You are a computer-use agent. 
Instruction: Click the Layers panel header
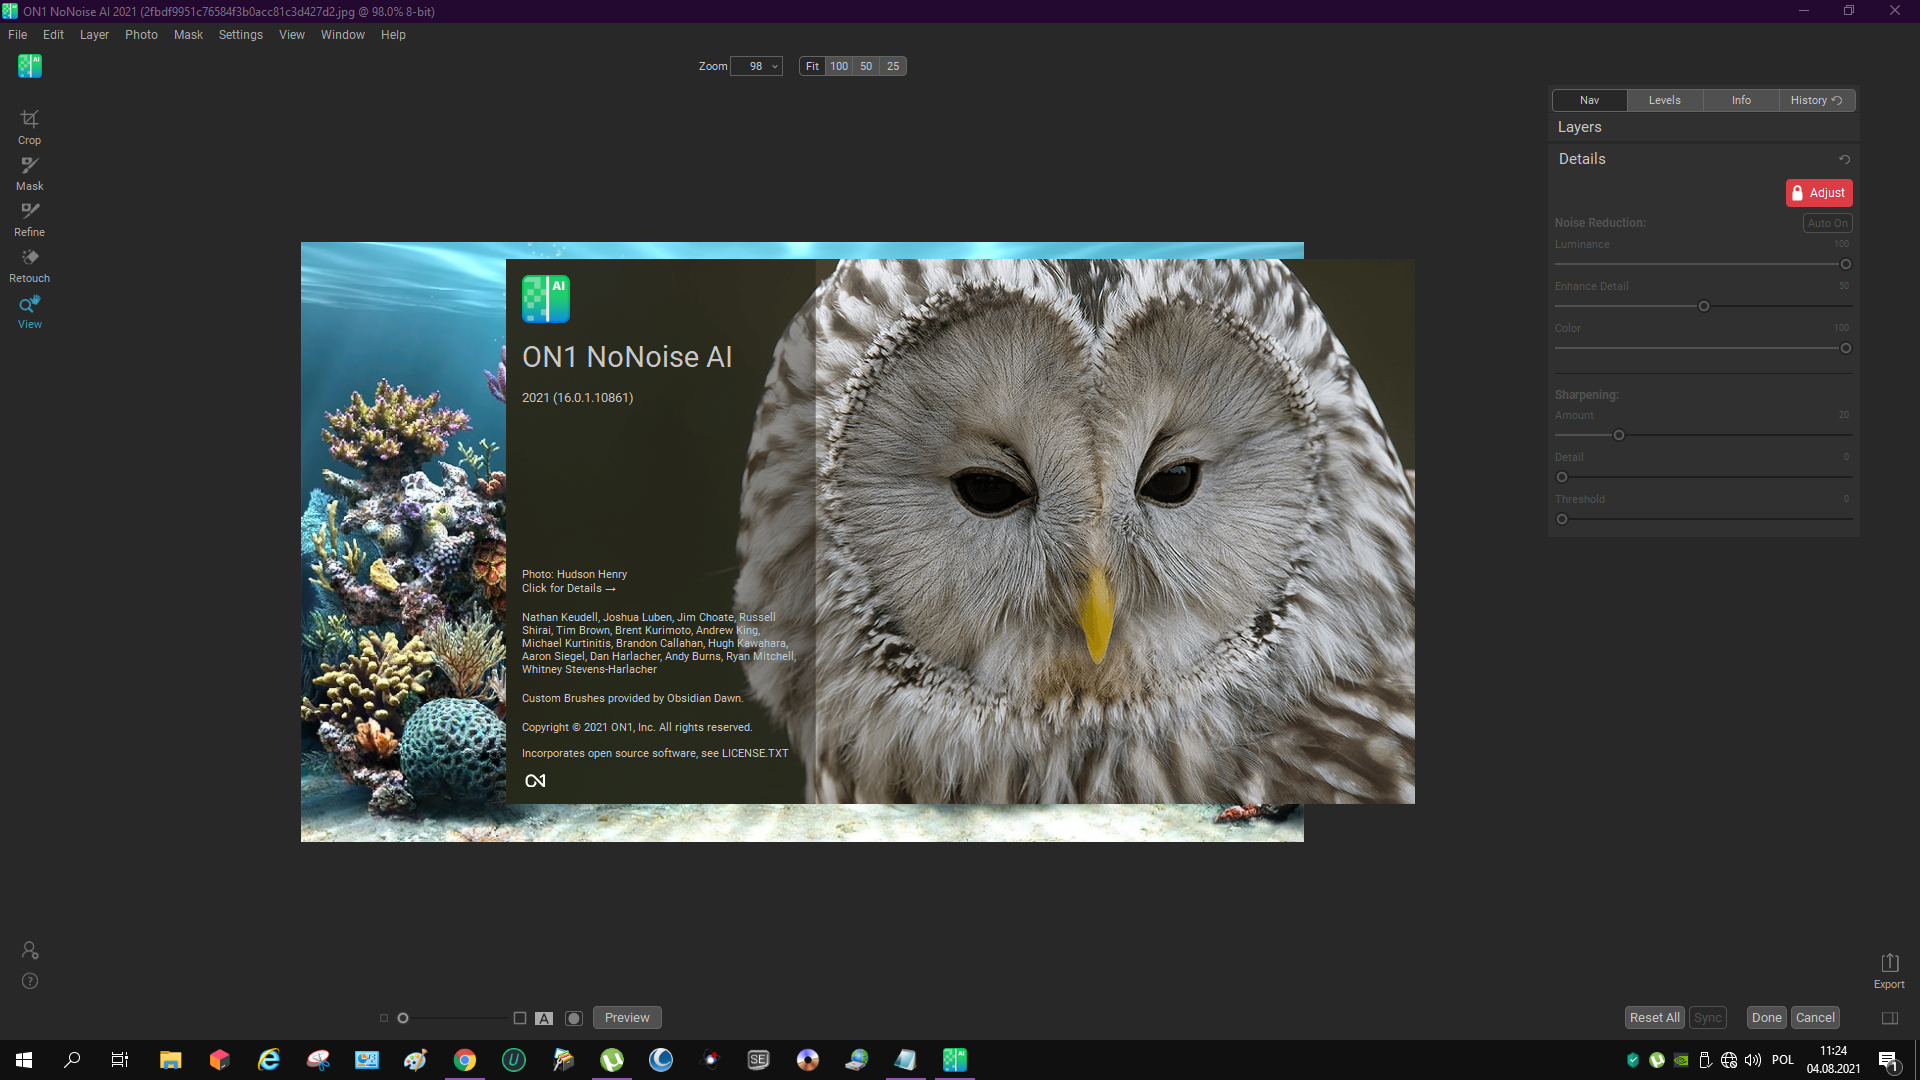[x=1704, y=127]
